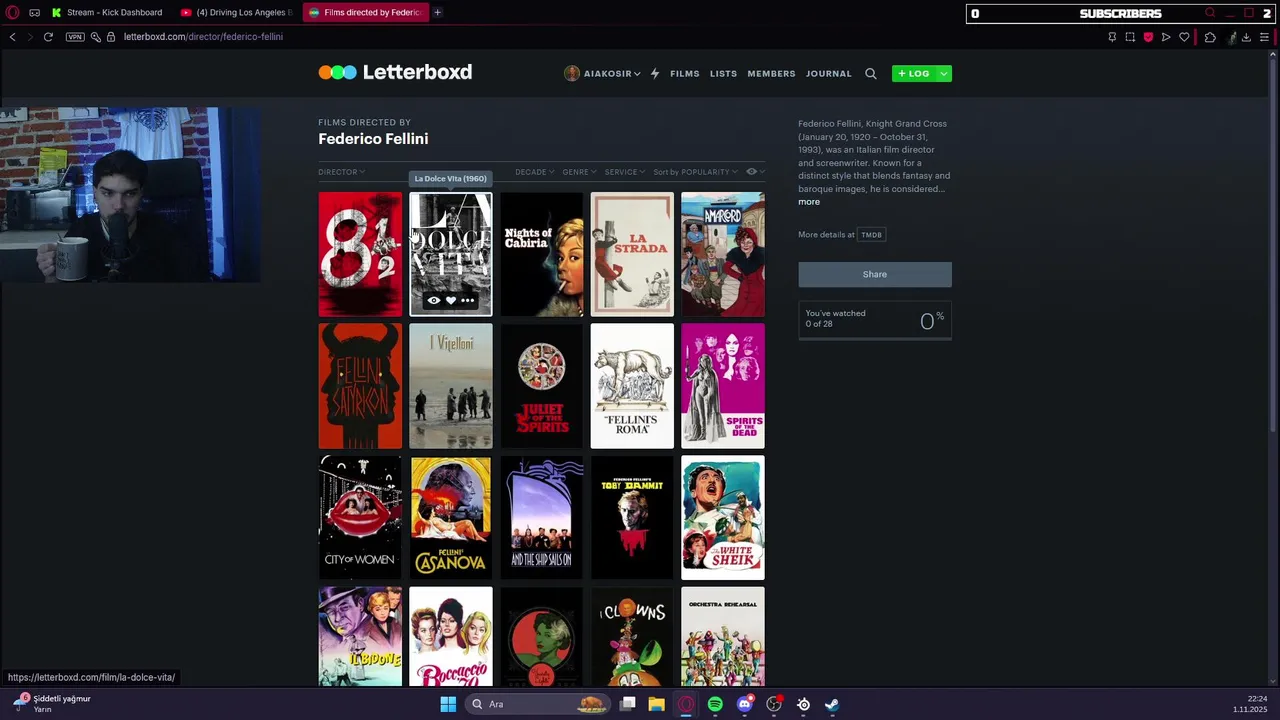
Task: Open the Fellini's Roma poster
Action: [632, 386]
